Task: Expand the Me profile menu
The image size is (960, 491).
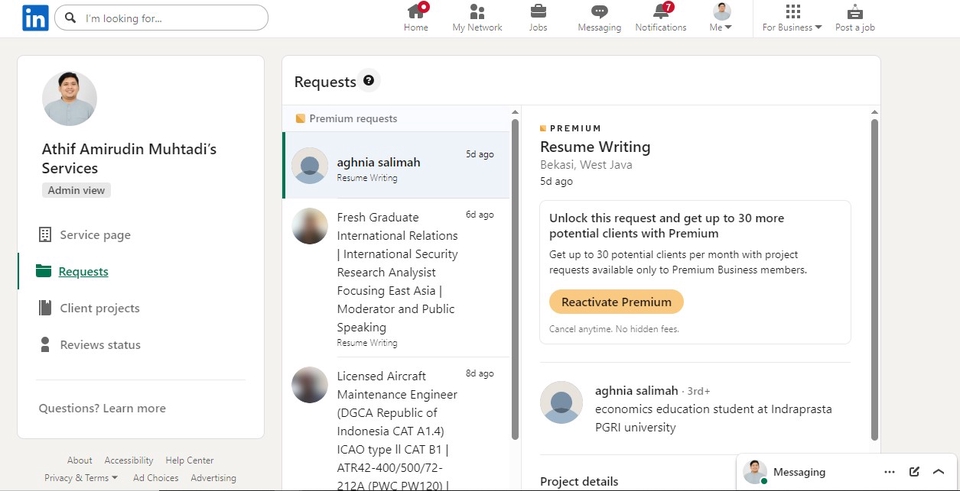Action: [722, 18]
